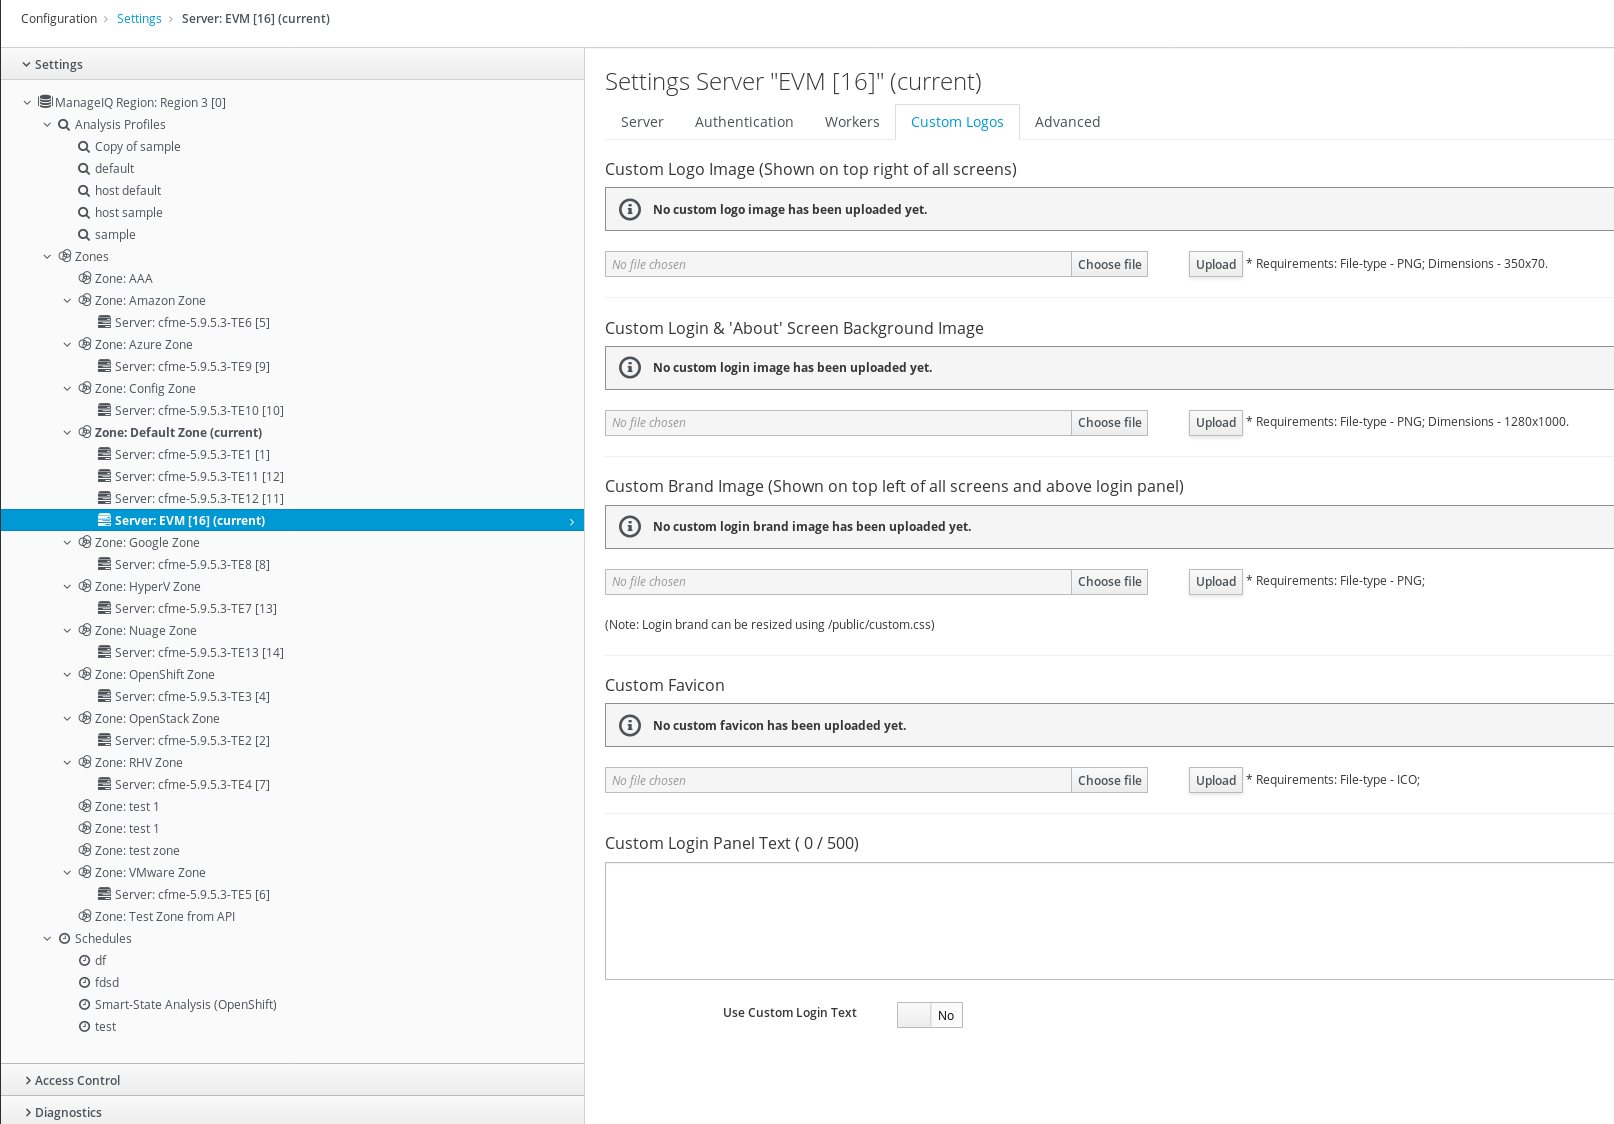Upload the custom logo image
The height and width of the screenshot is (1124, 1614).
(1216, 264)
